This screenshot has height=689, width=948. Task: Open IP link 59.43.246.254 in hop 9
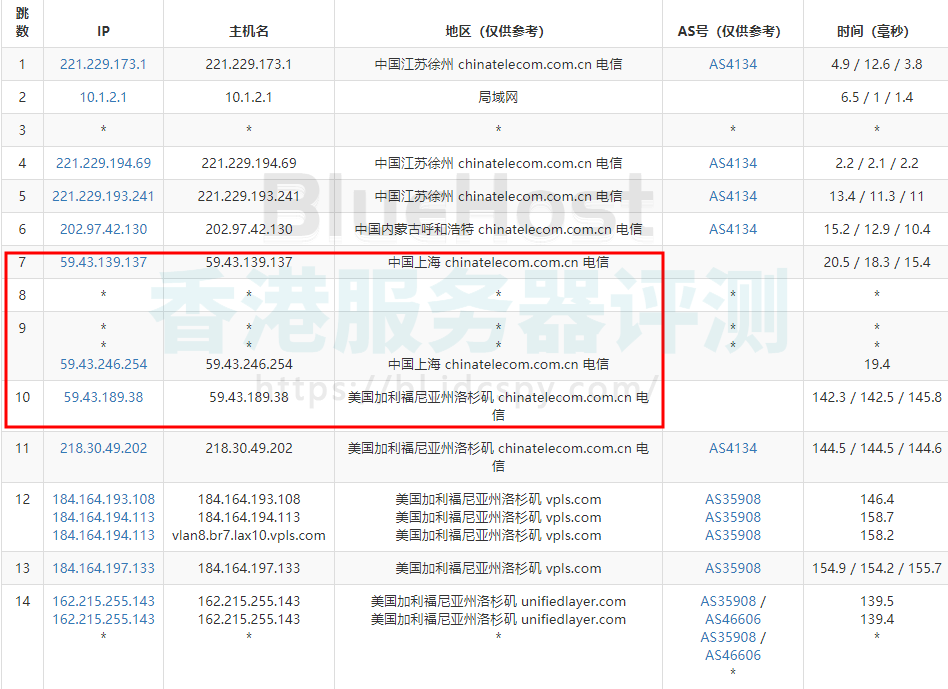(x=103, y=364)
